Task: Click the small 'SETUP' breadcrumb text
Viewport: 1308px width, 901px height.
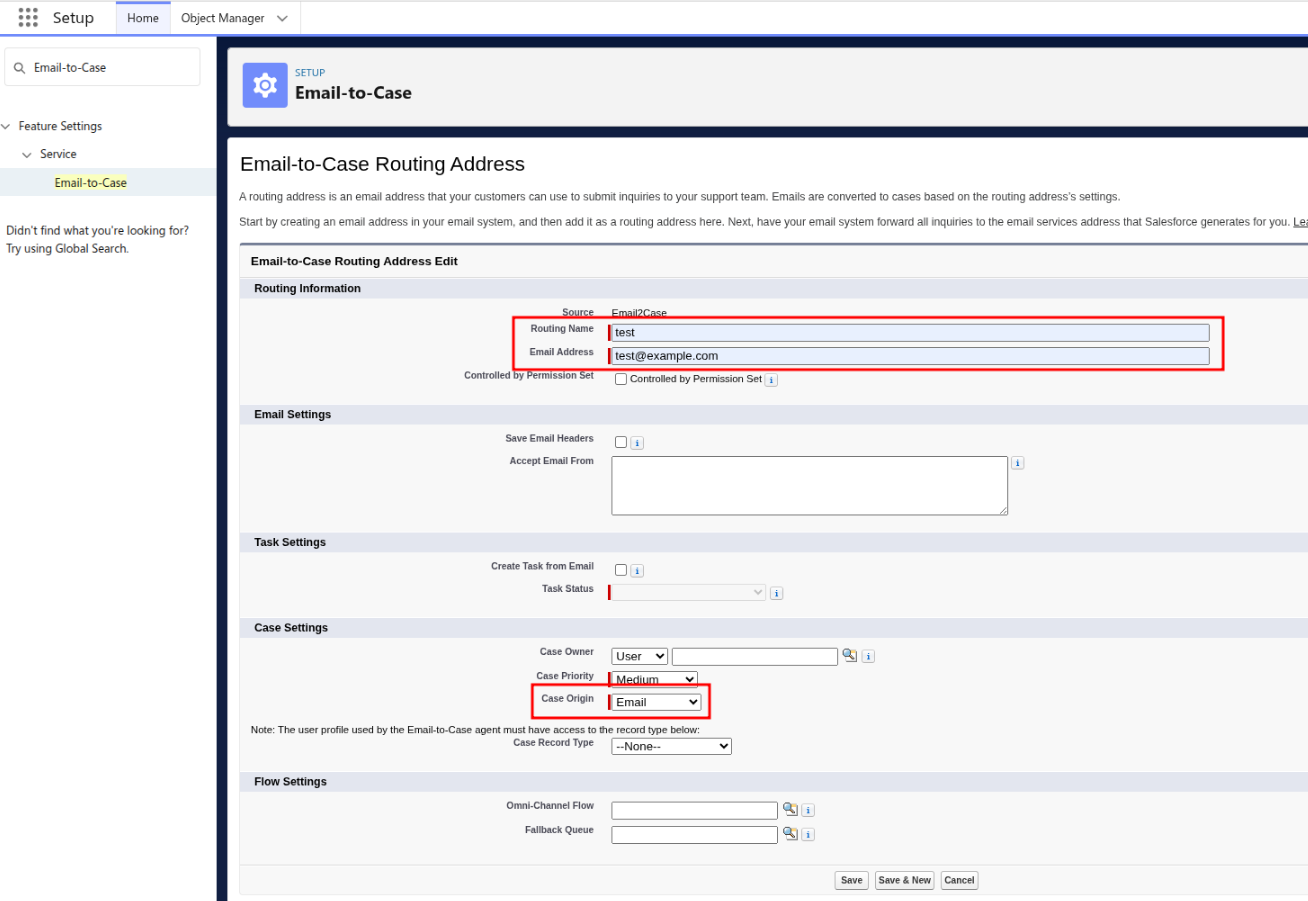Action: coord(310,73)
